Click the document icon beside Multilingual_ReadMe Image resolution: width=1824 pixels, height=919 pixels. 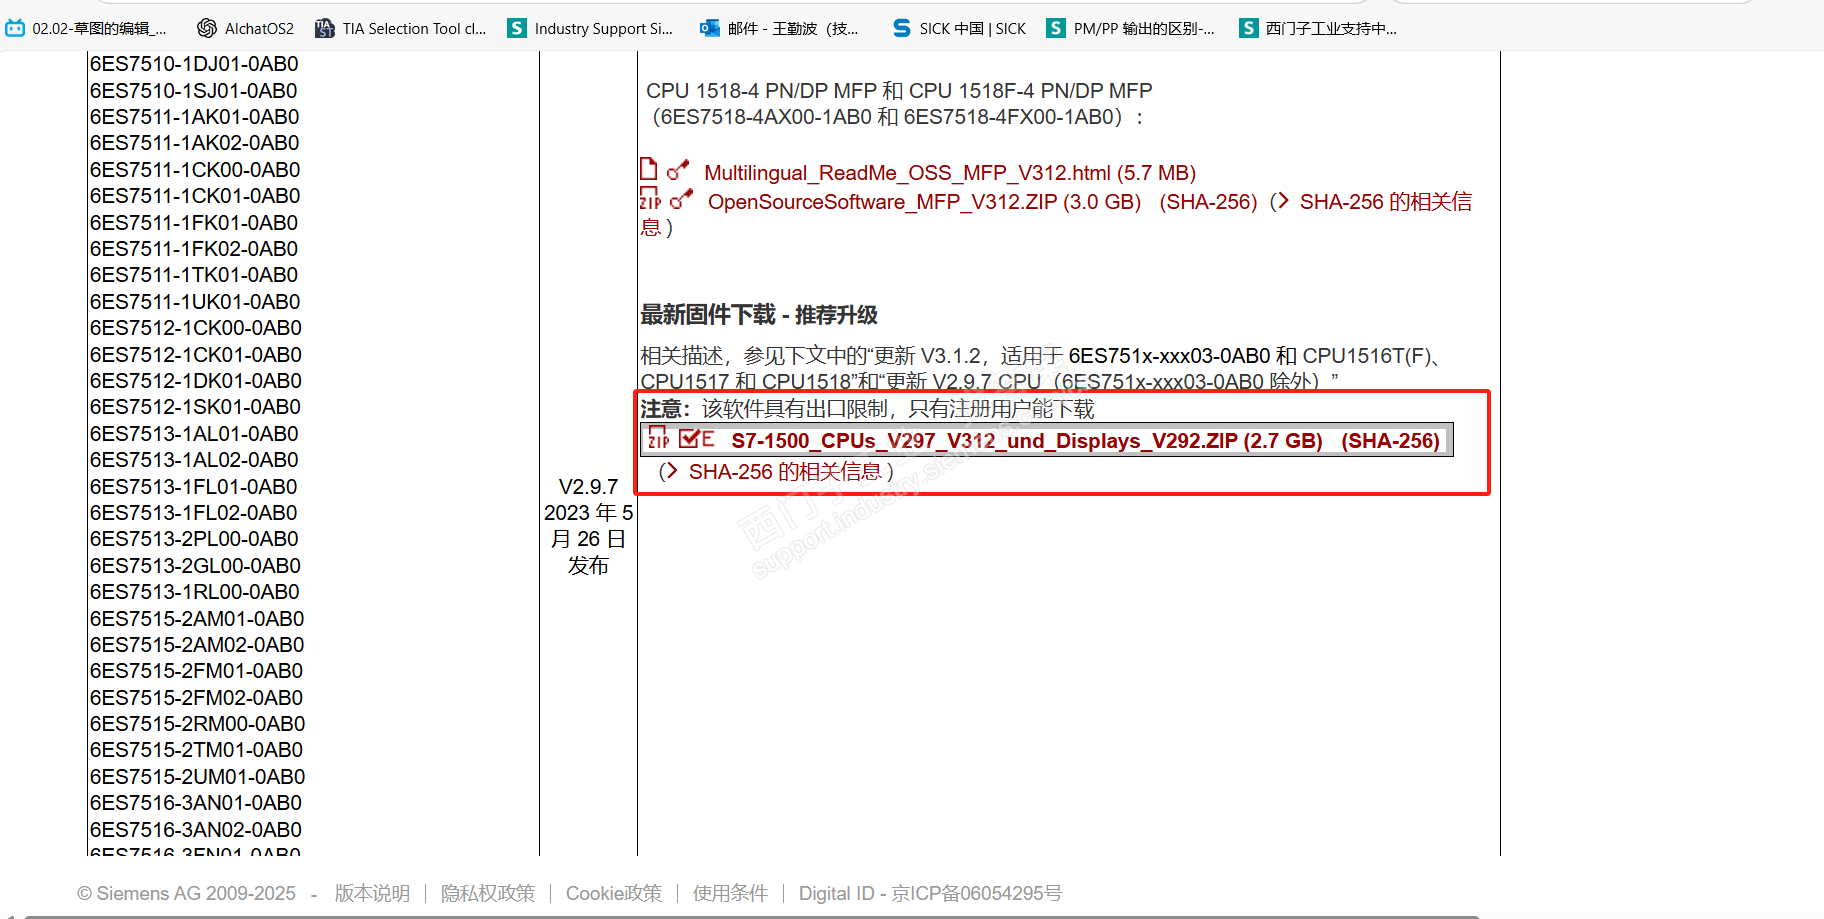click(x=649, y=169)
